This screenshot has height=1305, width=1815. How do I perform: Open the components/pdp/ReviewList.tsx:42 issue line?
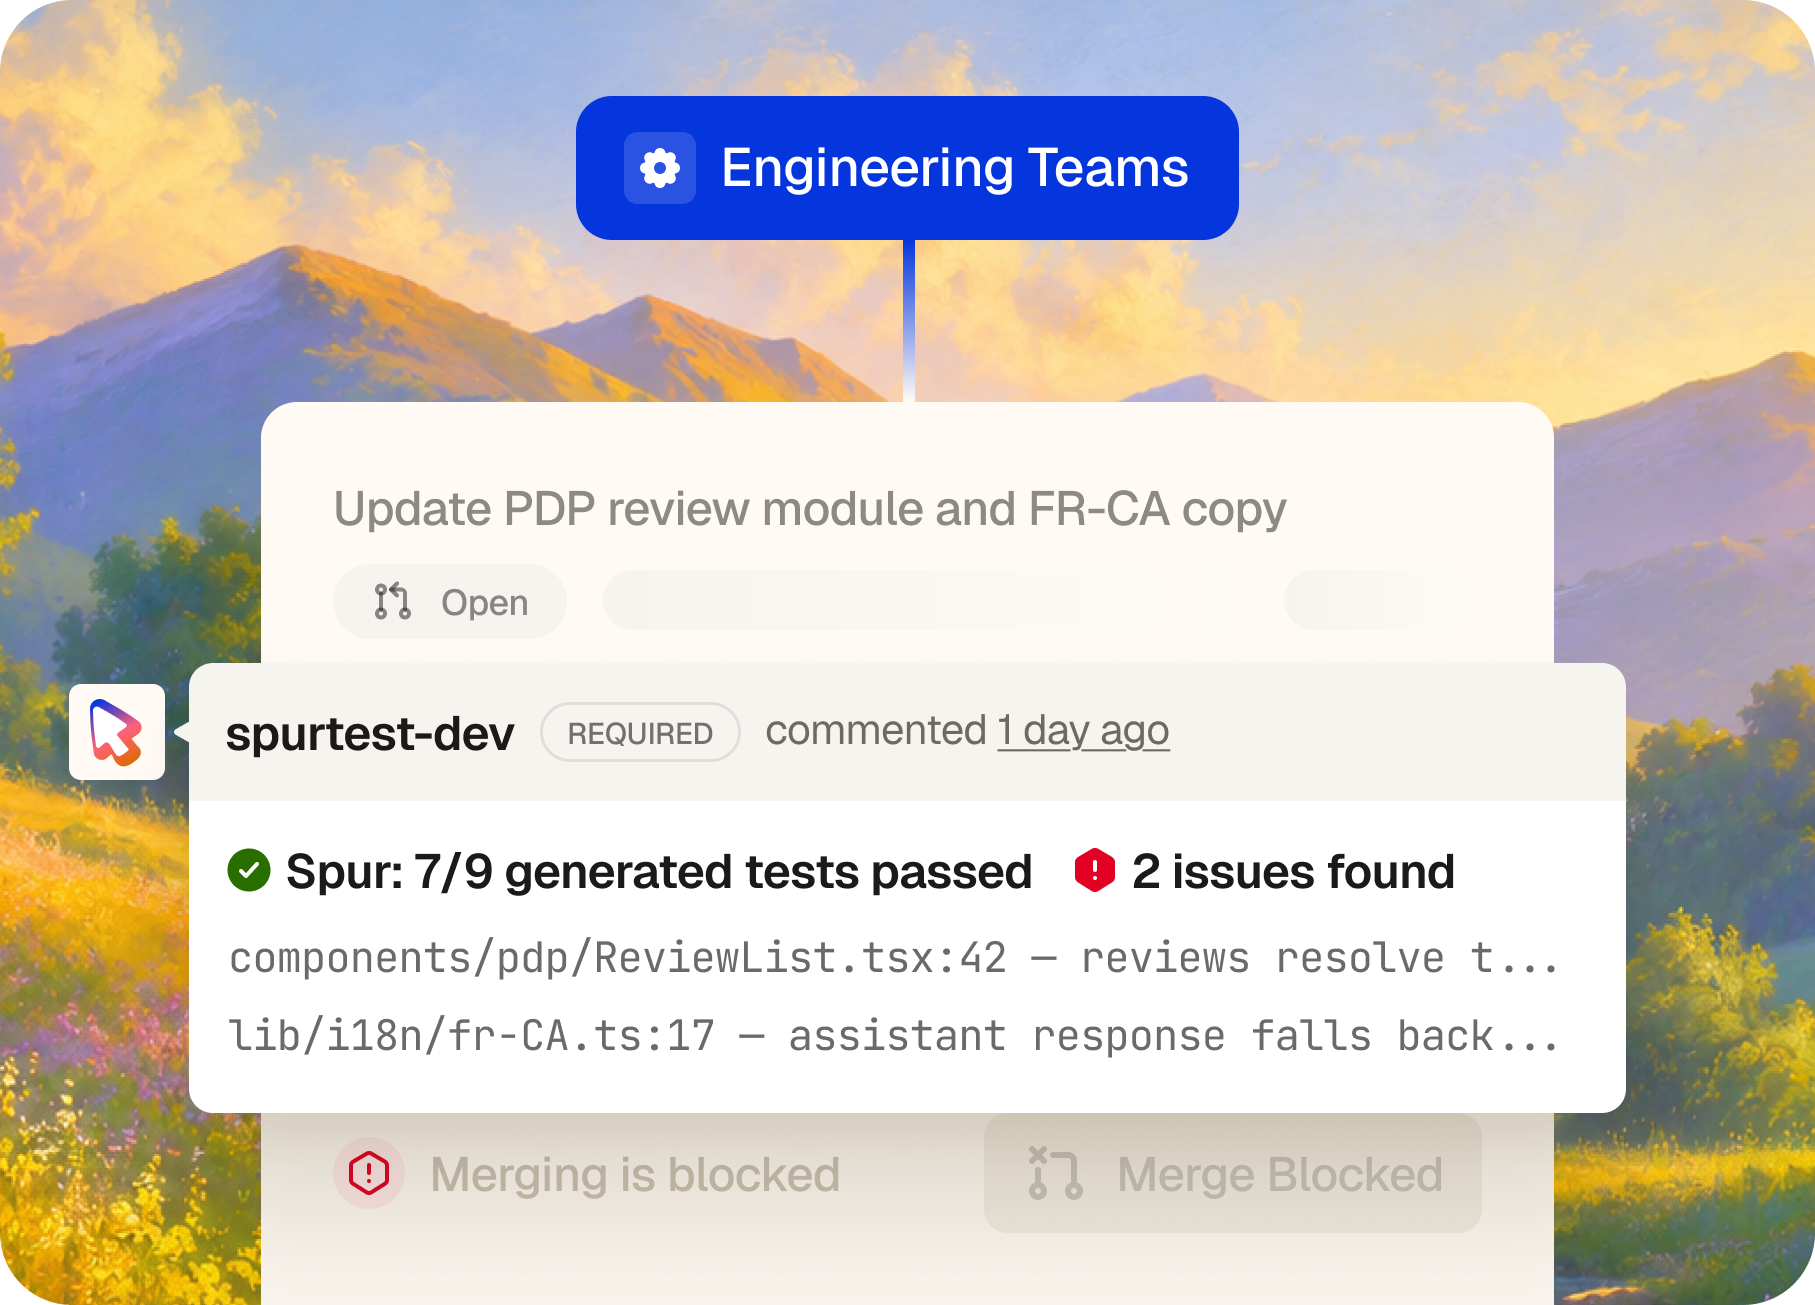[893, 958]
